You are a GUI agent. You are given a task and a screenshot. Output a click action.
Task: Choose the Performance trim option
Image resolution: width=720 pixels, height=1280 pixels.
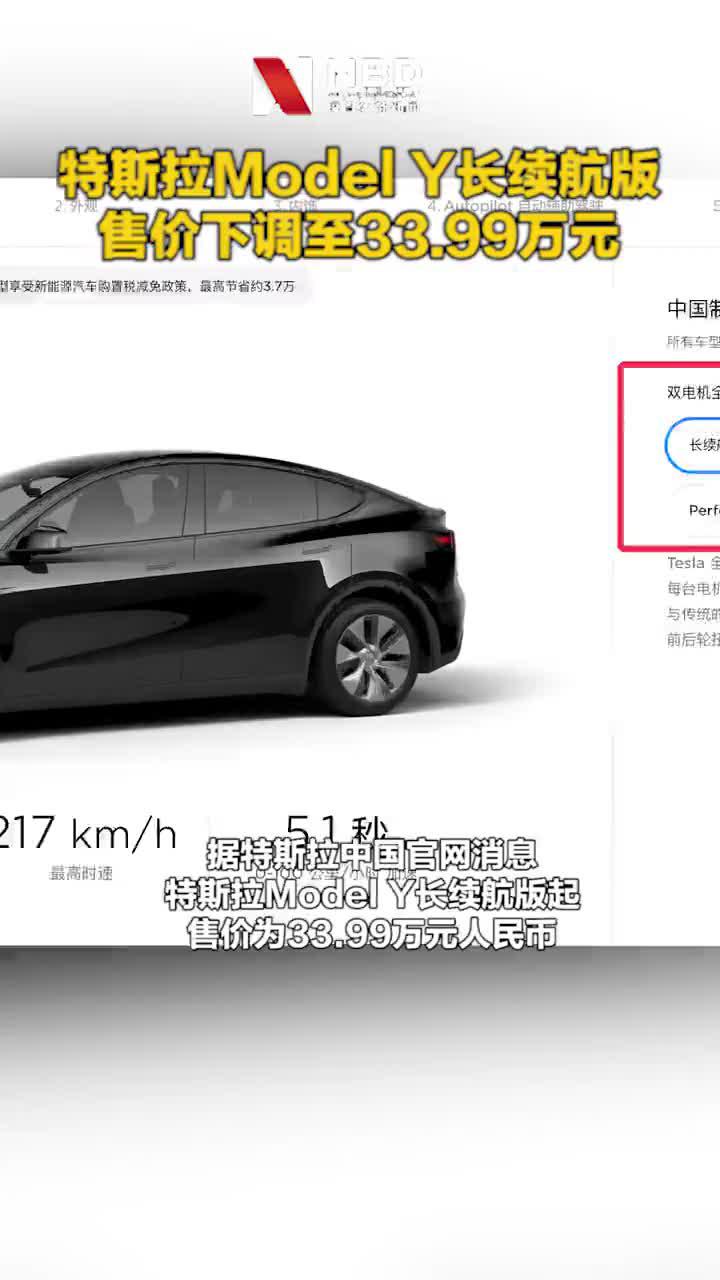[697, 510]
